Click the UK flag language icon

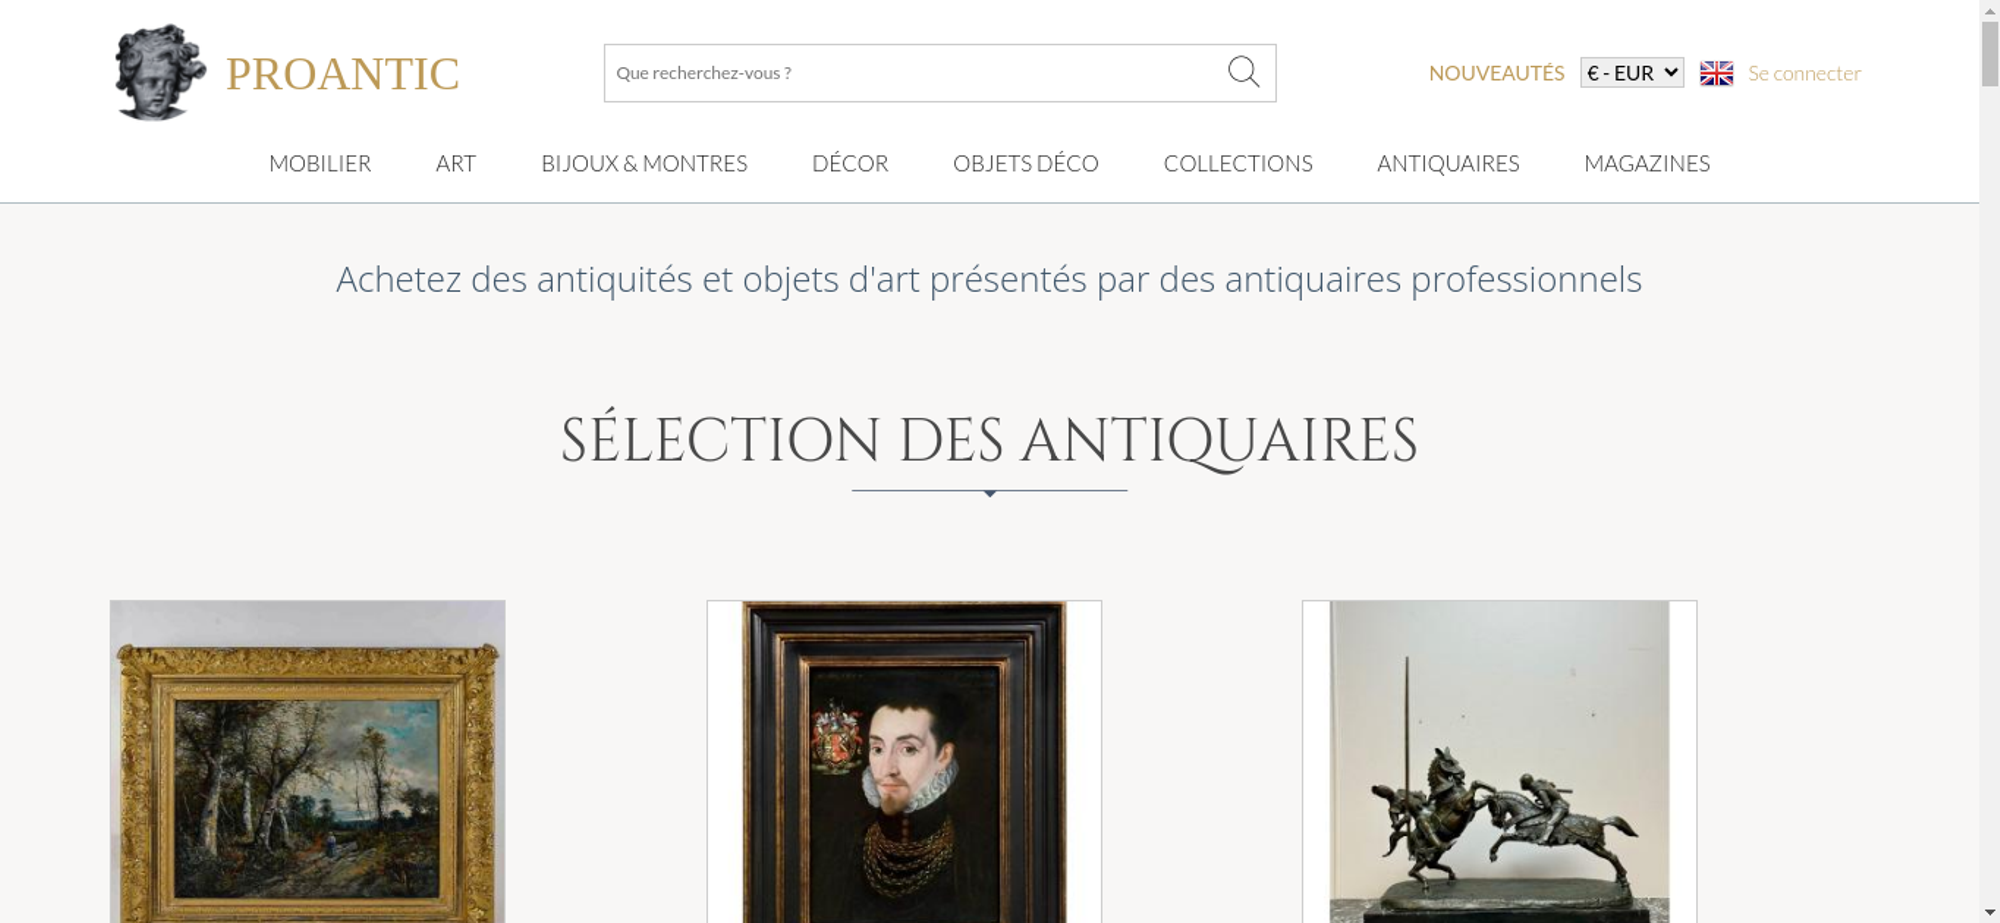(1716, 73)
